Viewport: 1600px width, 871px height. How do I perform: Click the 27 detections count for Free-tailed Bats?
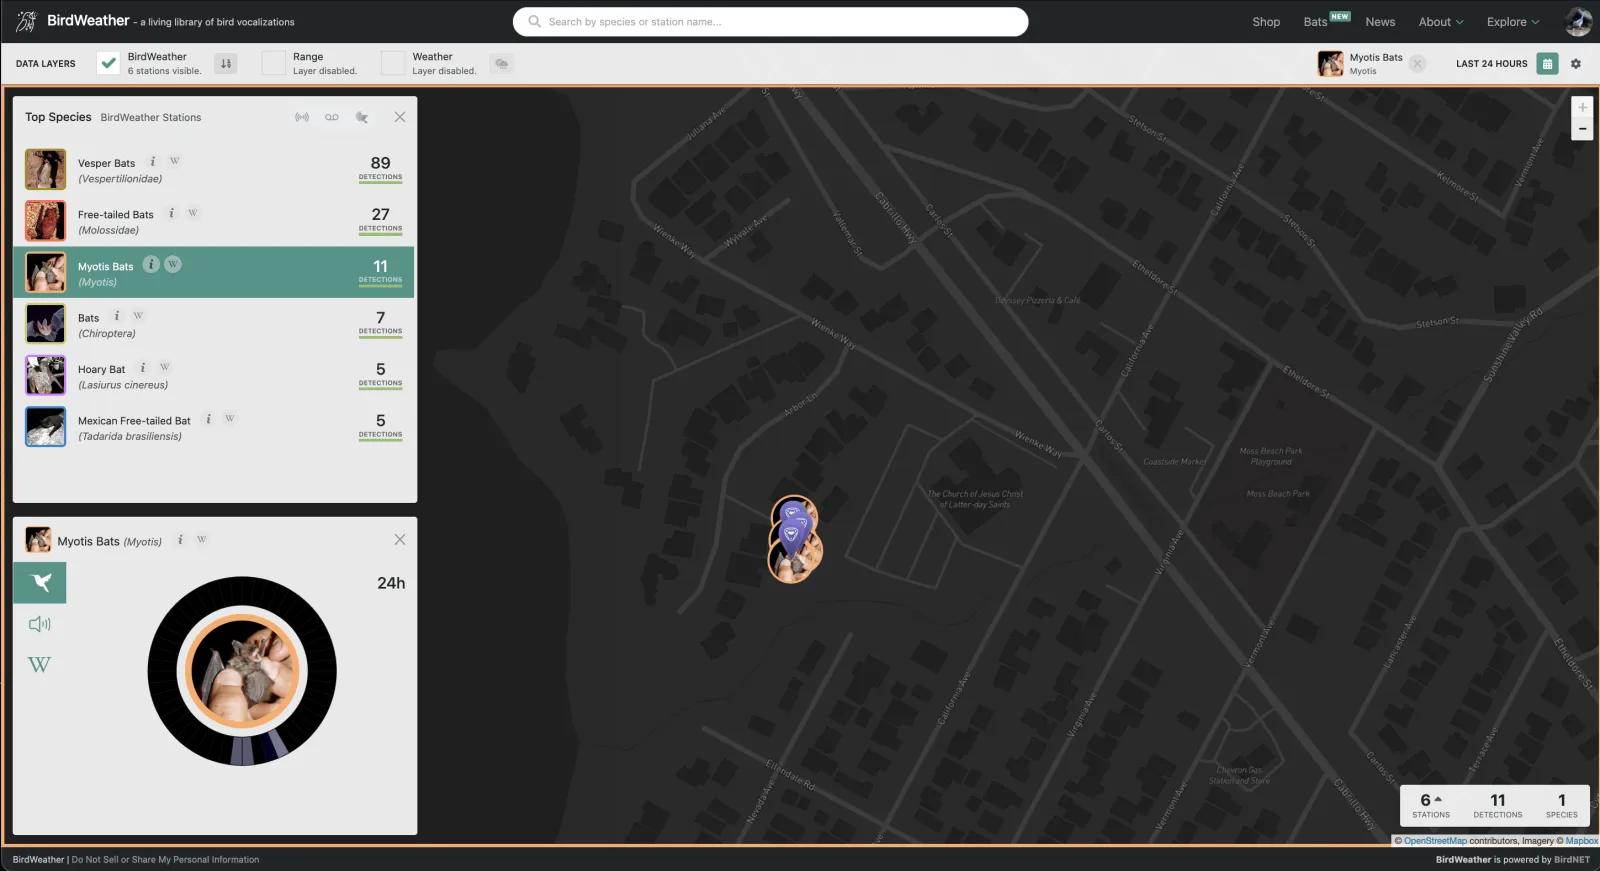tap(380, 219)
